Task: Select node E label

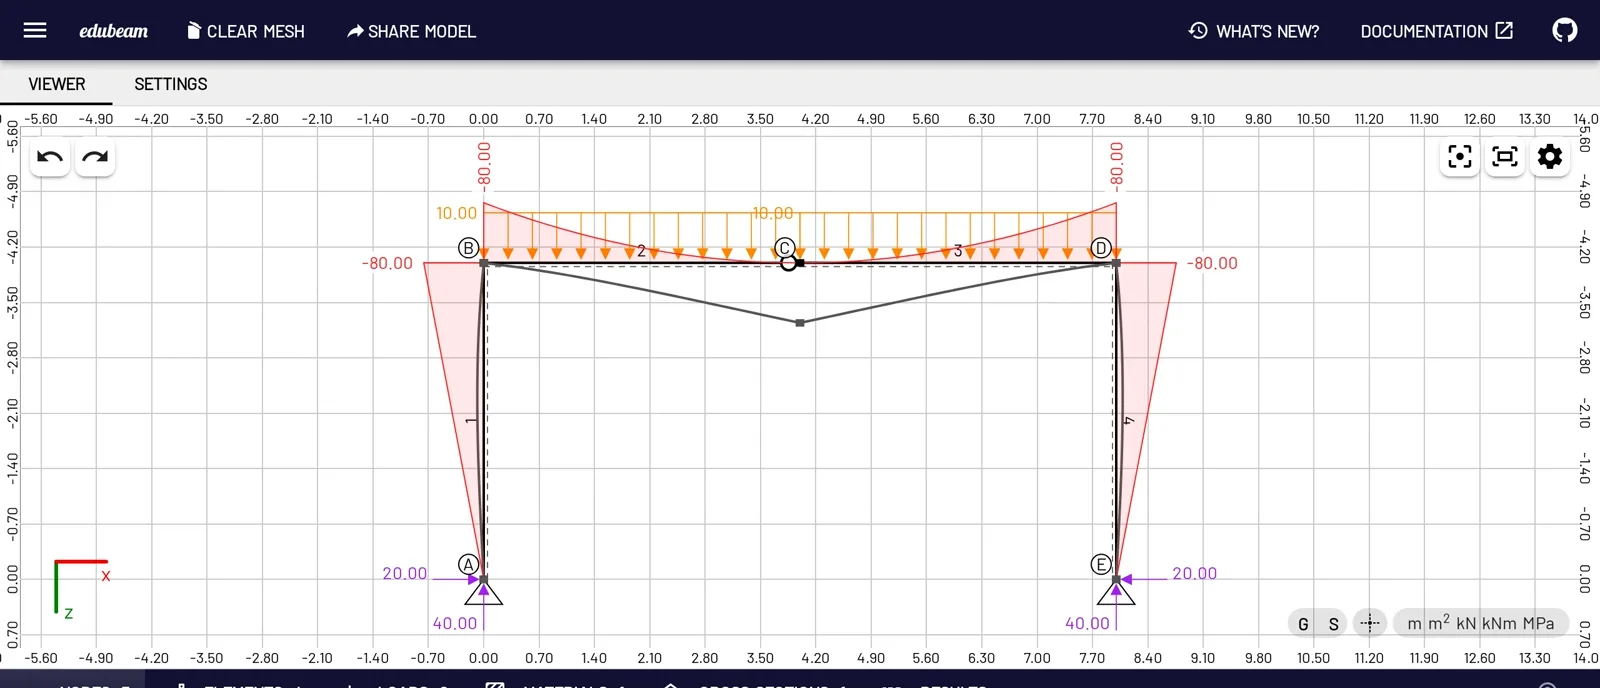Action: [1101, 565]
